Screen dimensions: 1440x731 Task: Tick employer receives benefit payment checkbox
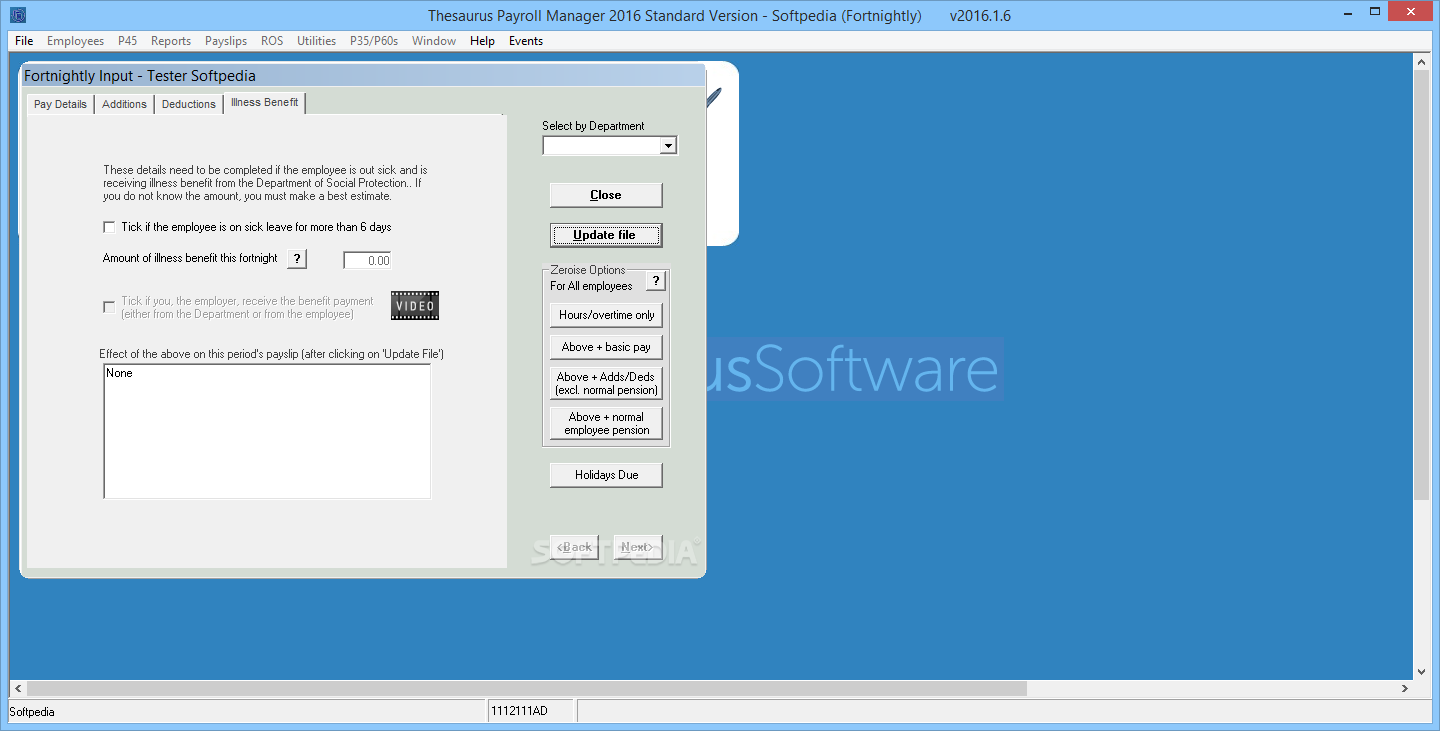109,307
